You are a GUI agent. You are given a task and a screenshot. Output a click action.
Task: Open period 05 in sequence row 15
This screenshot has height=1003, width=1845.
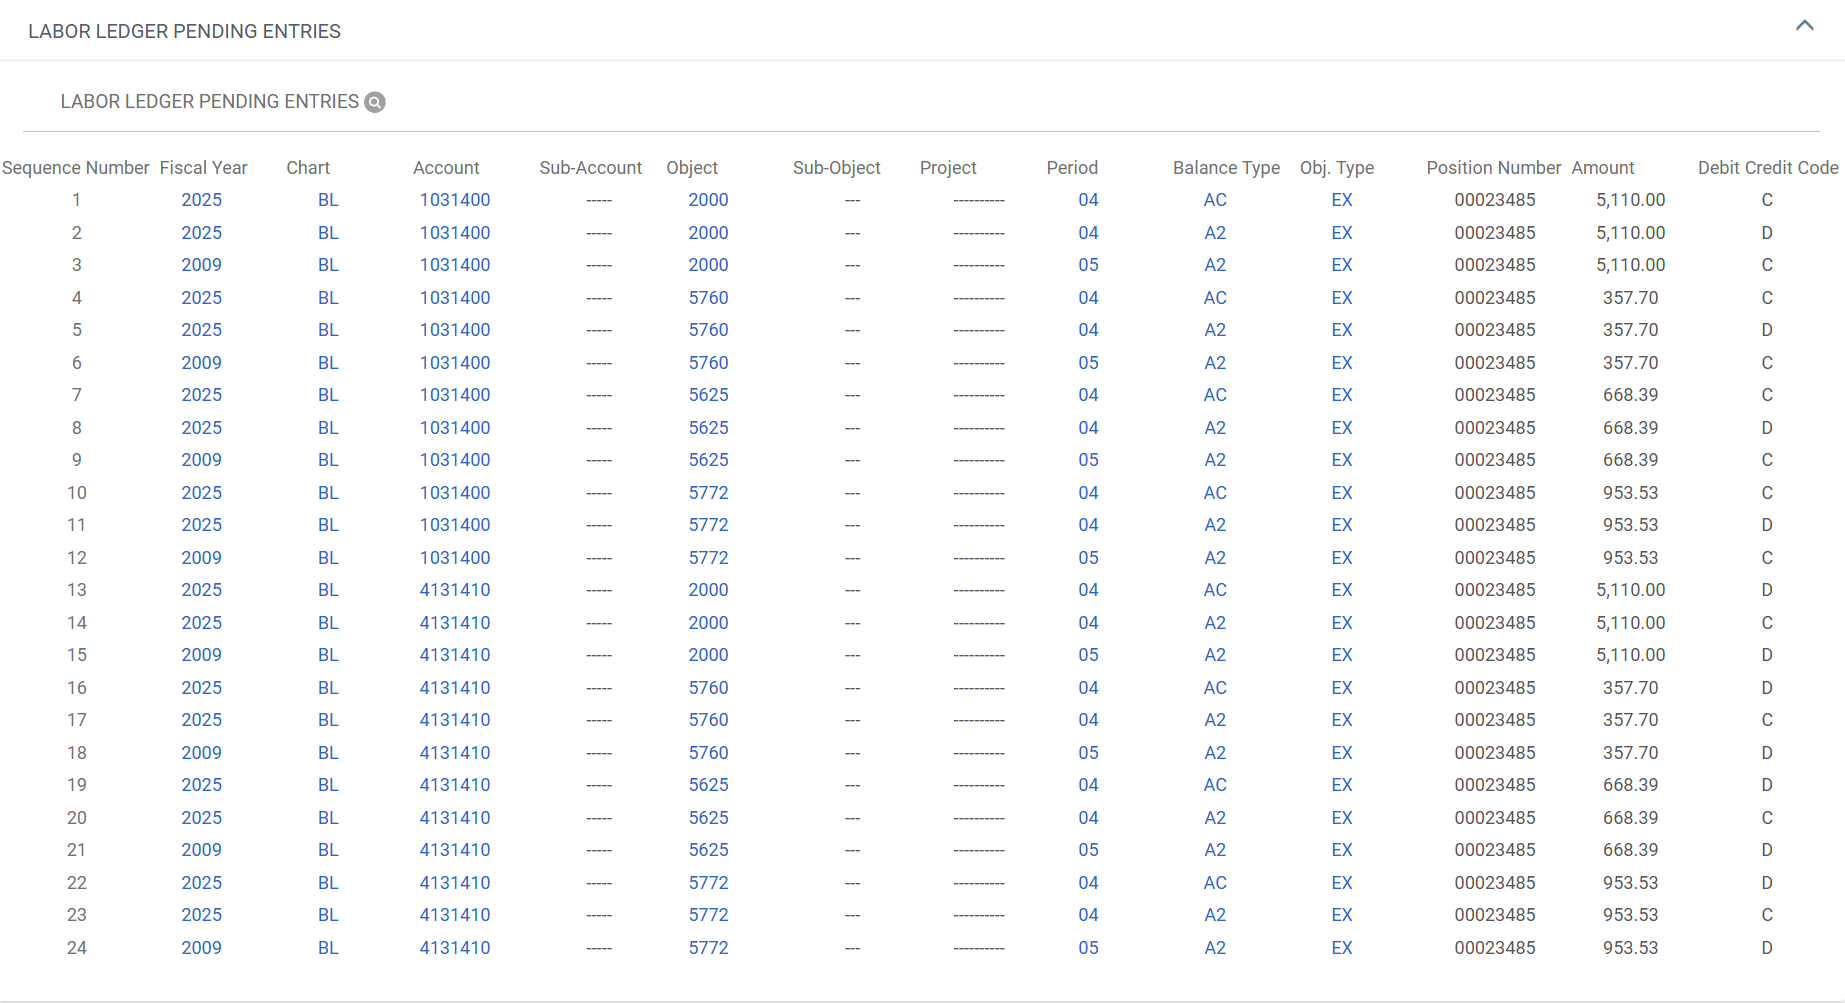tap(1088, 655)
